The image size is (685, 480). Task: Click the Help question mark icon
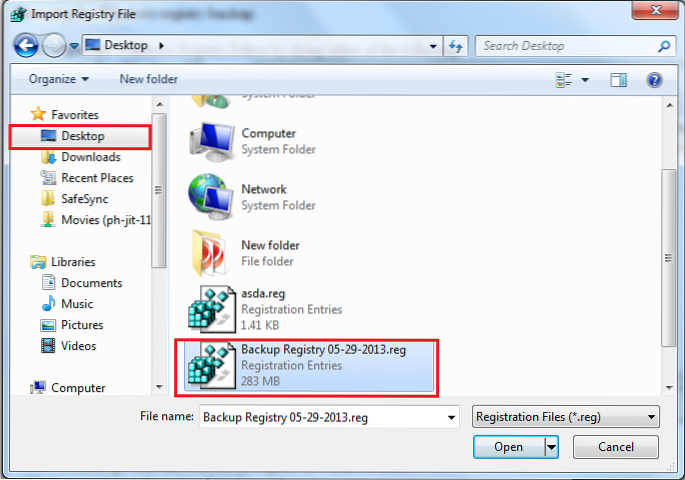click(x=654, y=79)
